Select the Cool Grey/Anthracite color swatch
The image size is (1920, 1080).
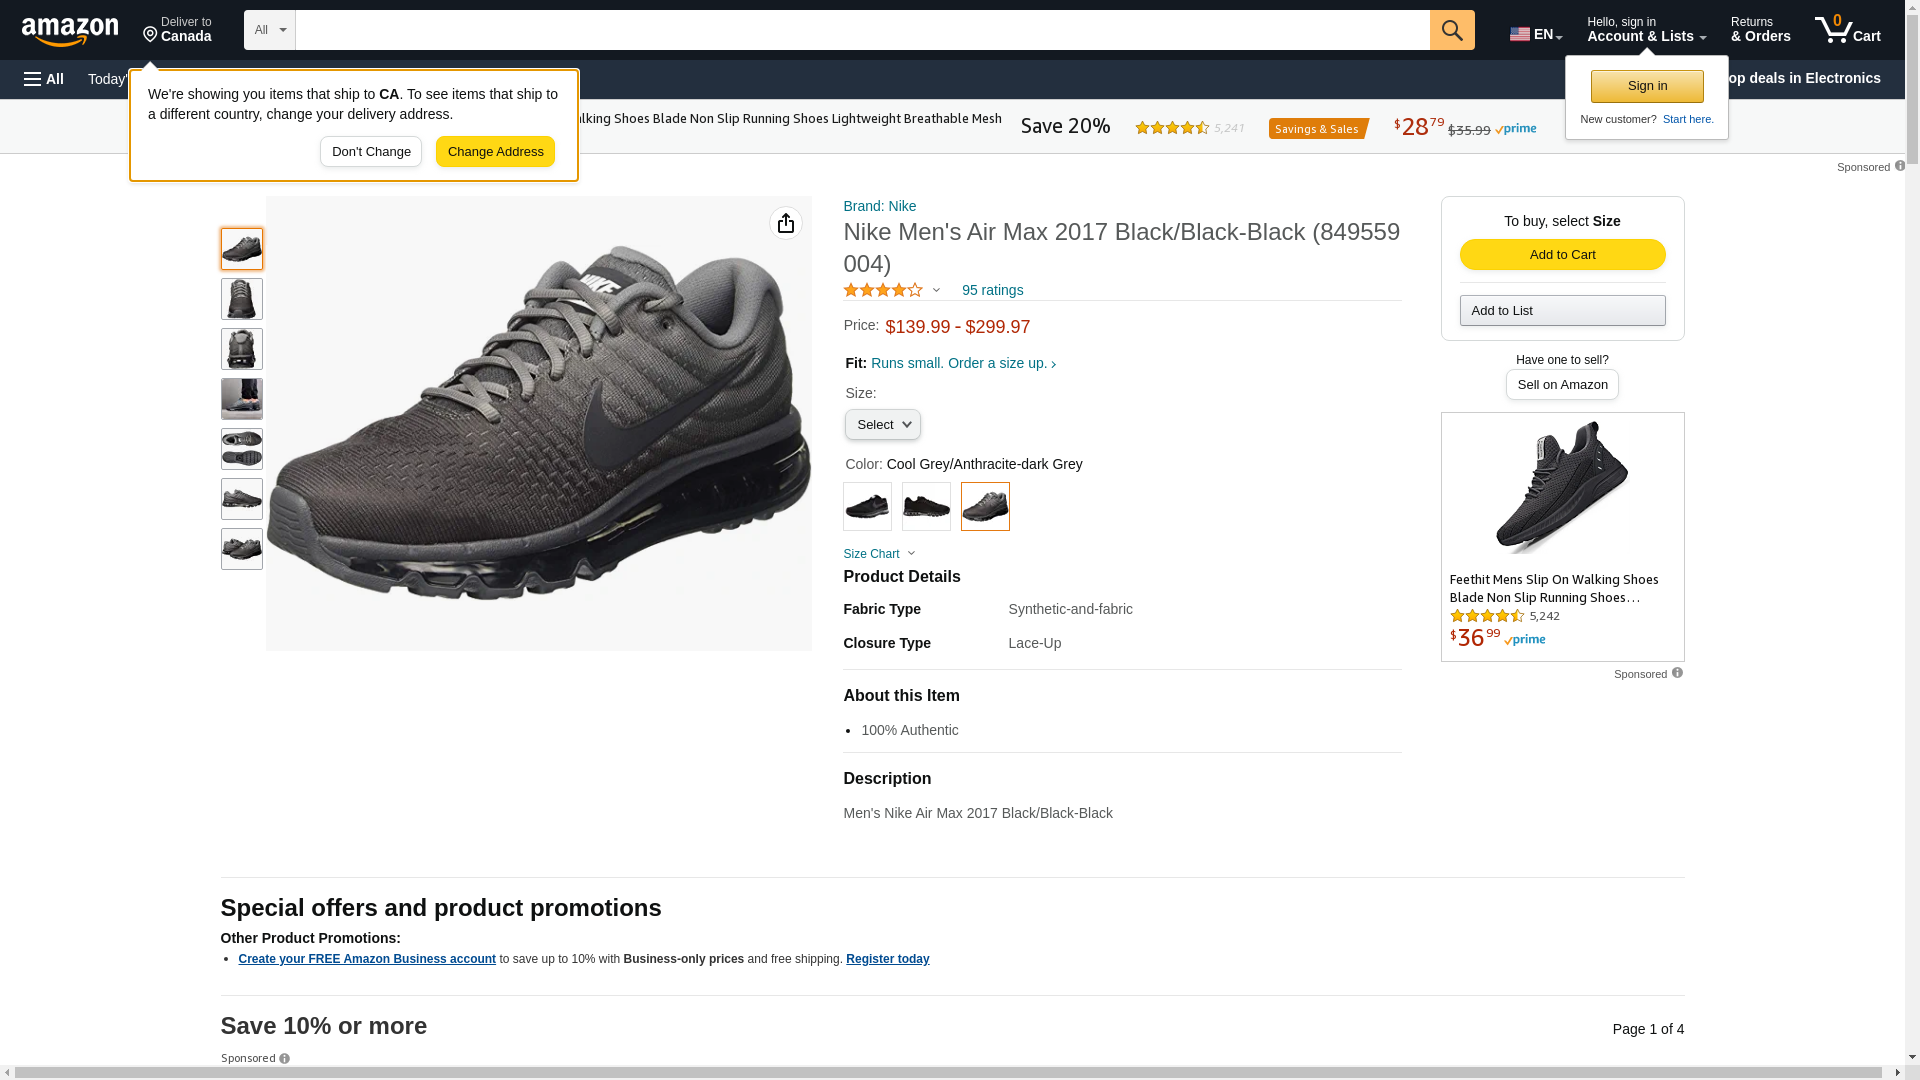point(985,506)
